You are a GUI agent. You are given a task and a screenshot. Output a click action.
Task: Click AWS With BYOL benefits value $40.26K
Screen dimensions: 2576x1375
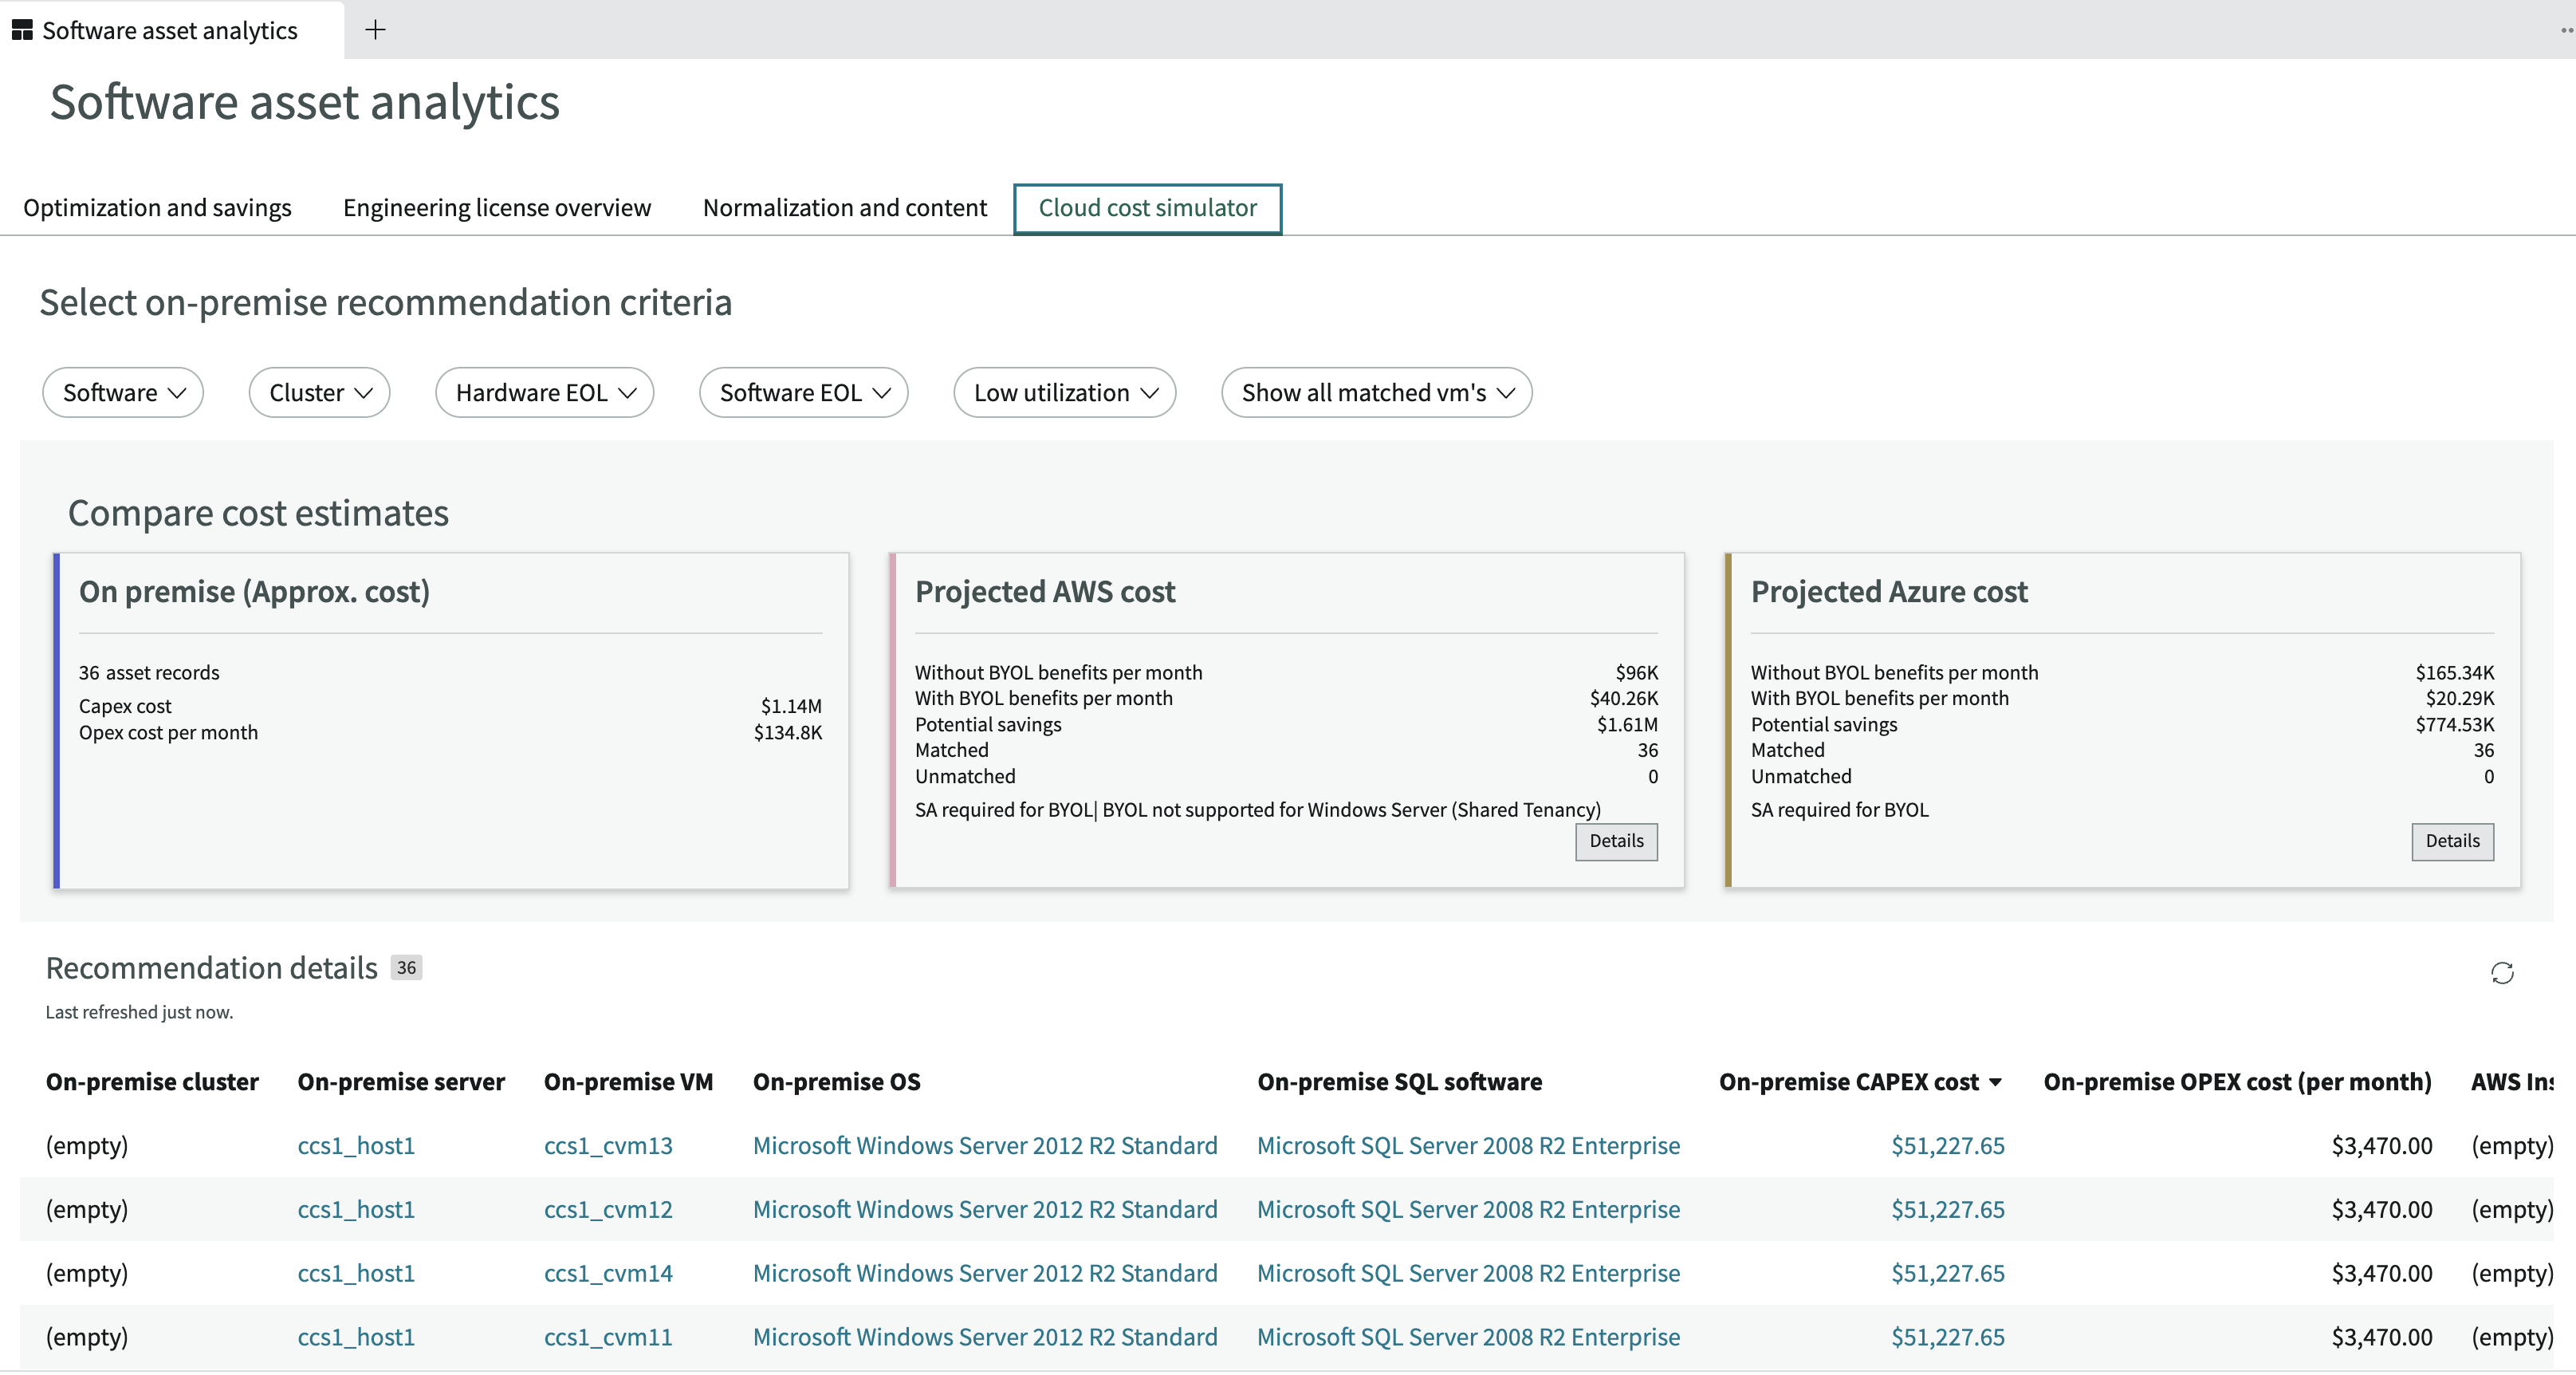point(1623,698)
